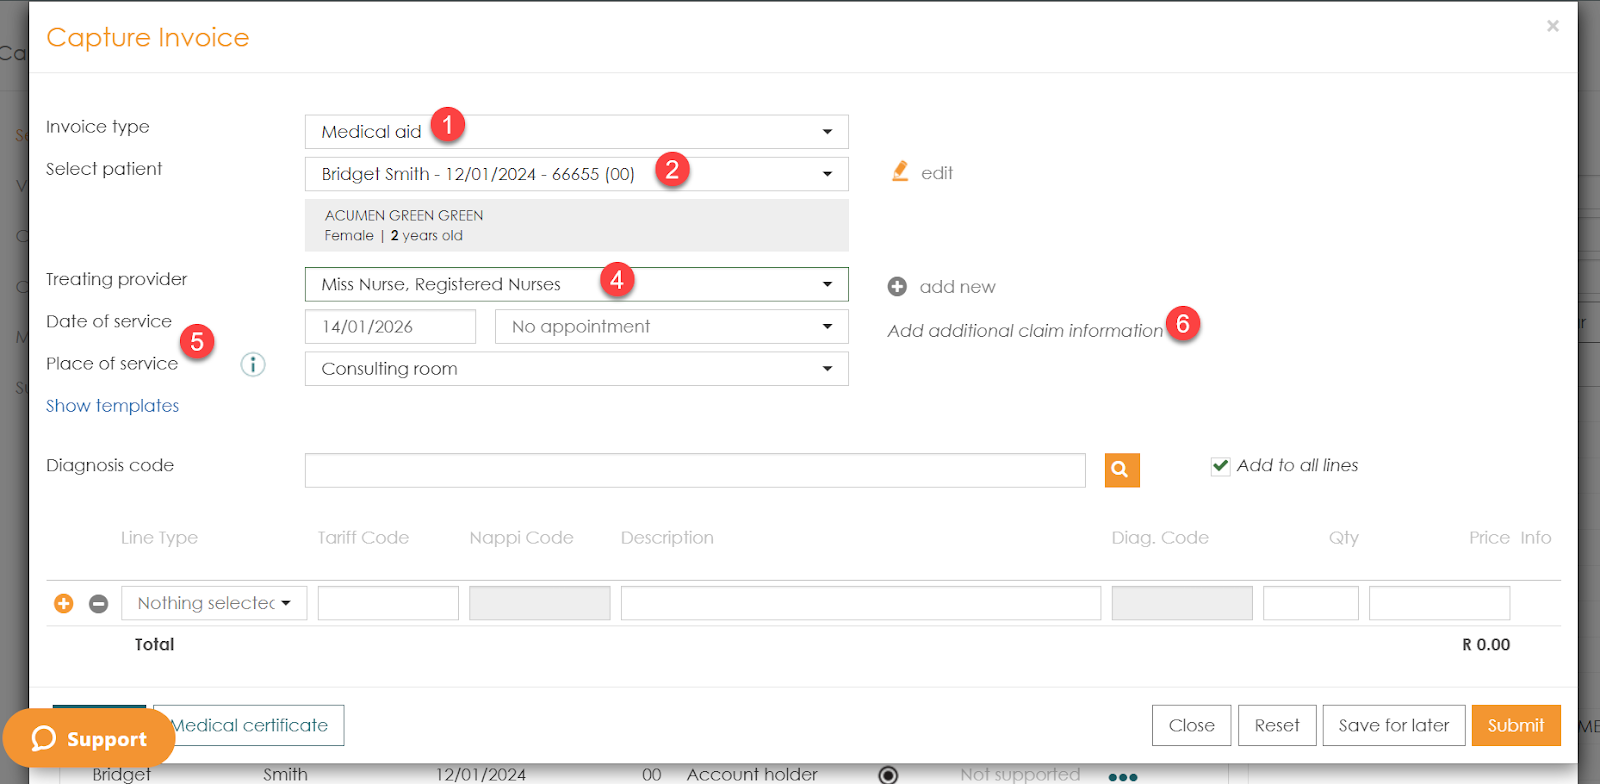Close the Capture Invoice dialog with X
Viewport: 1600px width, 784px height.
point(1552,26)
